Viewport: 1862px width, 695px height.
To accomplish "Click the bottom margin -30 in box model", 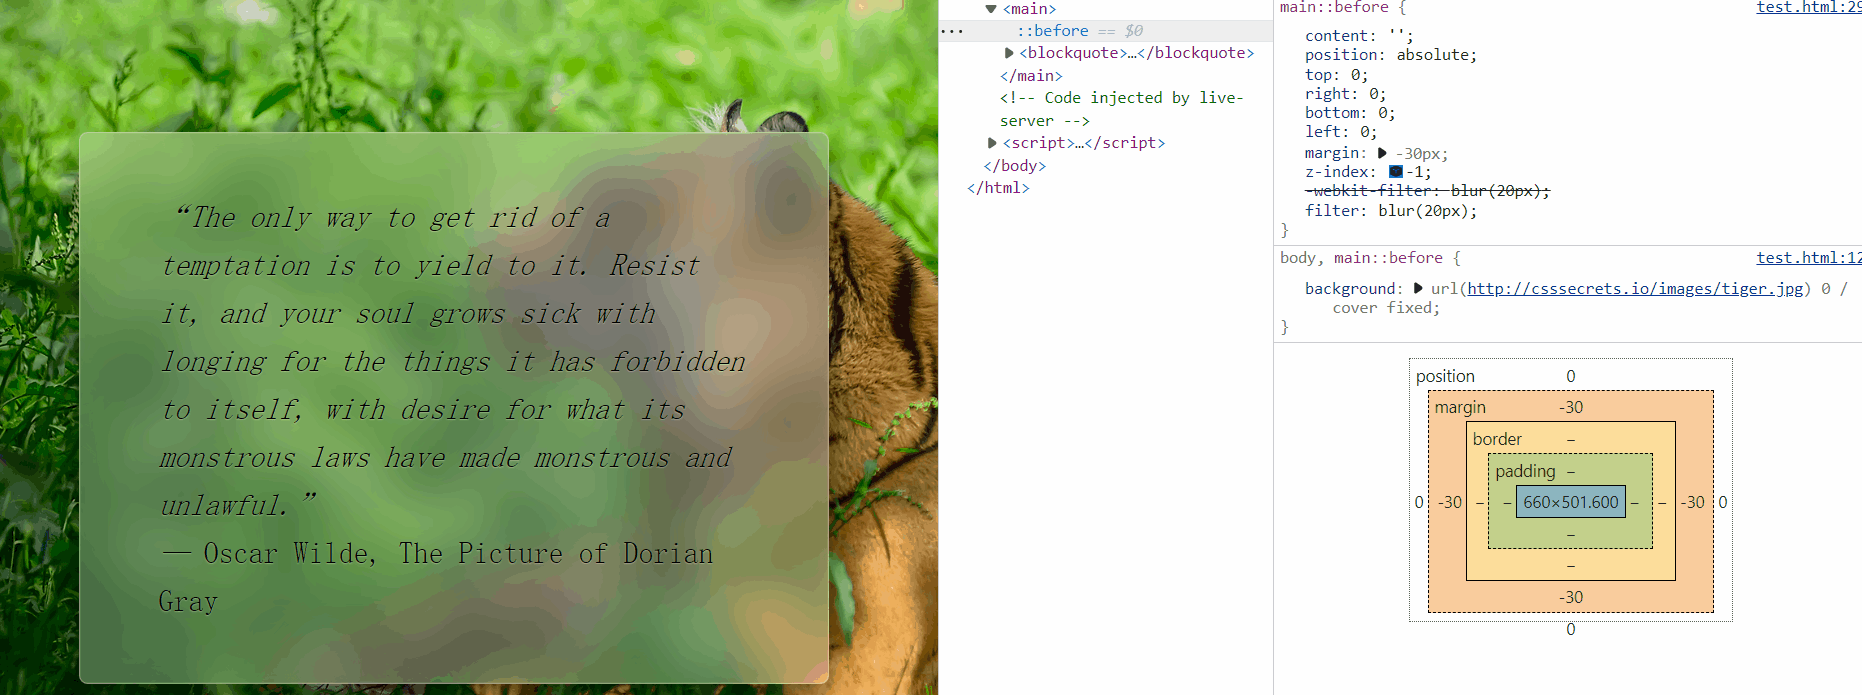I will [1570, 597].
